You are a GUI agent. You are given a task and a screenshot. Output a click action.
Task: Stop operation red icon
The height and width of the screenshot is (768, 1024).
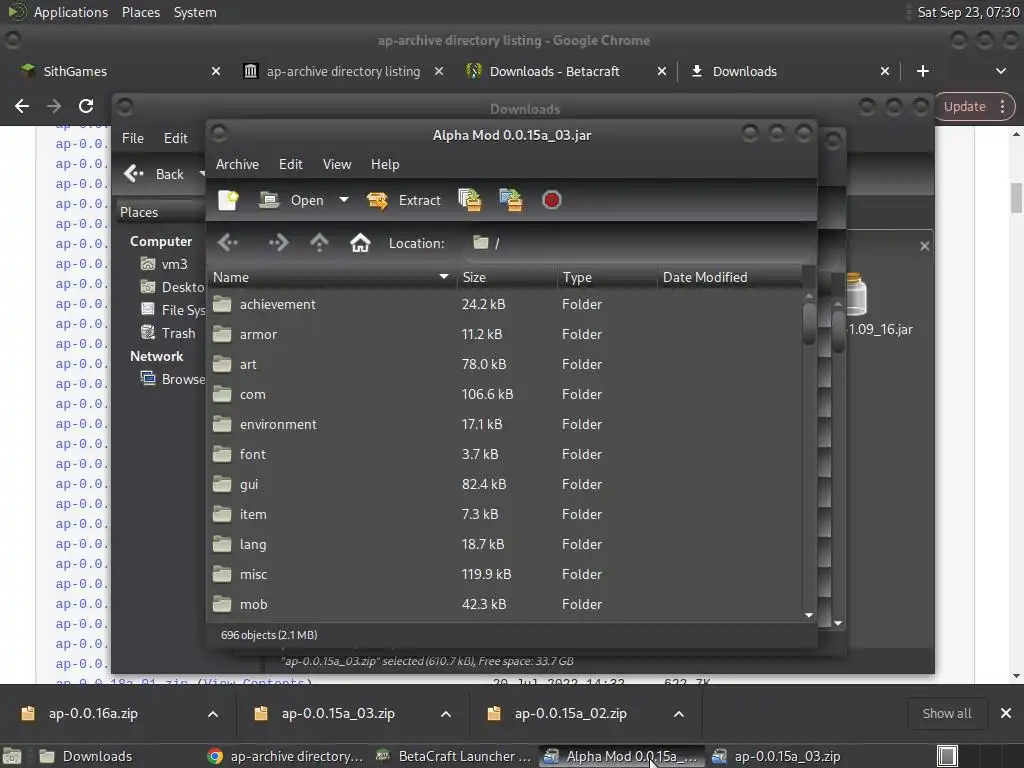tap(552, 200)
